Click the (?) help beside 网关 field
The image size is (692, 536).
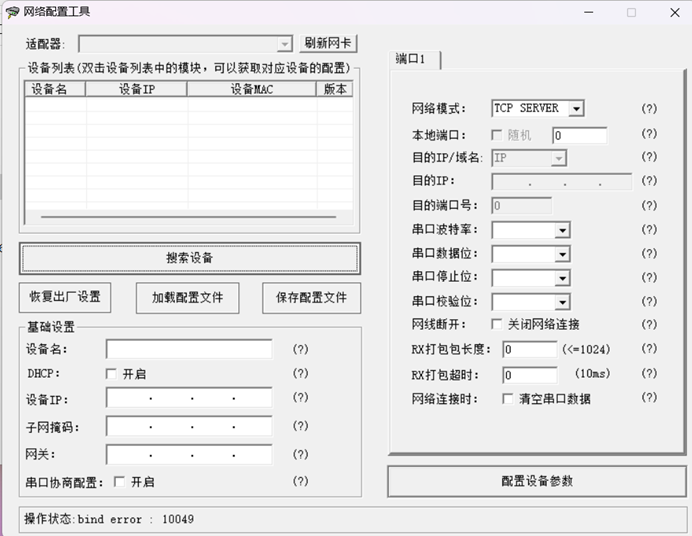pyautogui.click(x=300, y=456)
